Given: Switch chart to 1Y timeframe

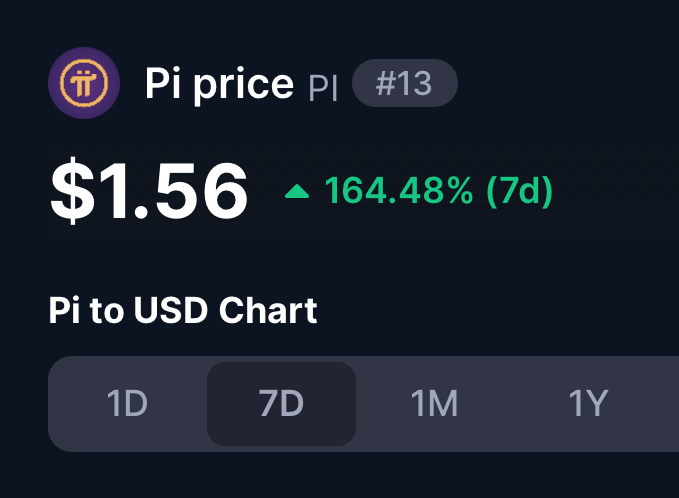Looking at the screenshot, I should tap(588, 404).
